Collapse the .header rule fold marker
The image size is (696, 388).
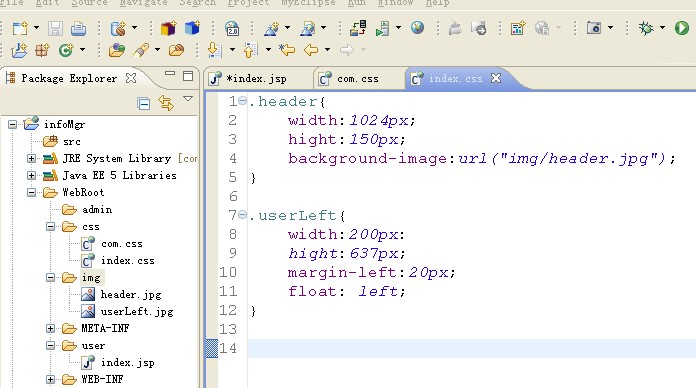[242, 101]
